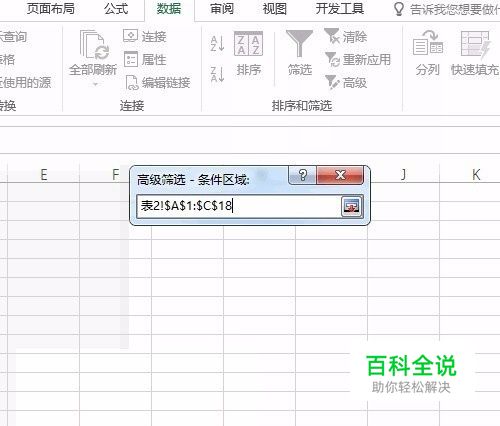Switch to the 公式 tab
The image size is (500, 426).
coord(116,9)
